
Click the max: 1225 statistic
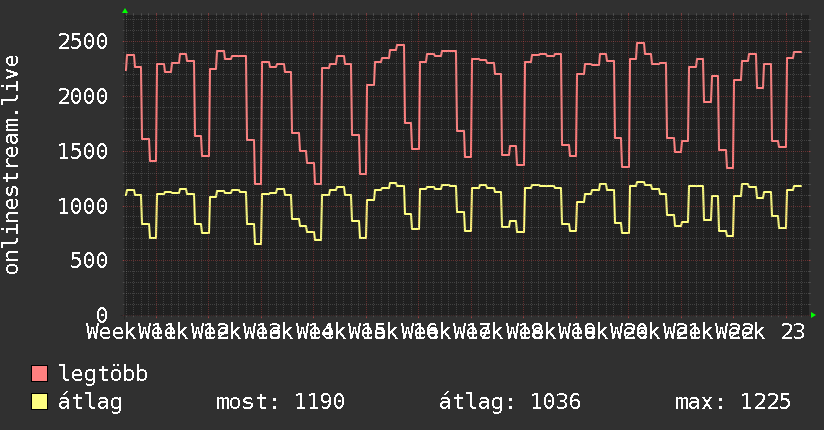pyautogui.click(x=733, y=402)
